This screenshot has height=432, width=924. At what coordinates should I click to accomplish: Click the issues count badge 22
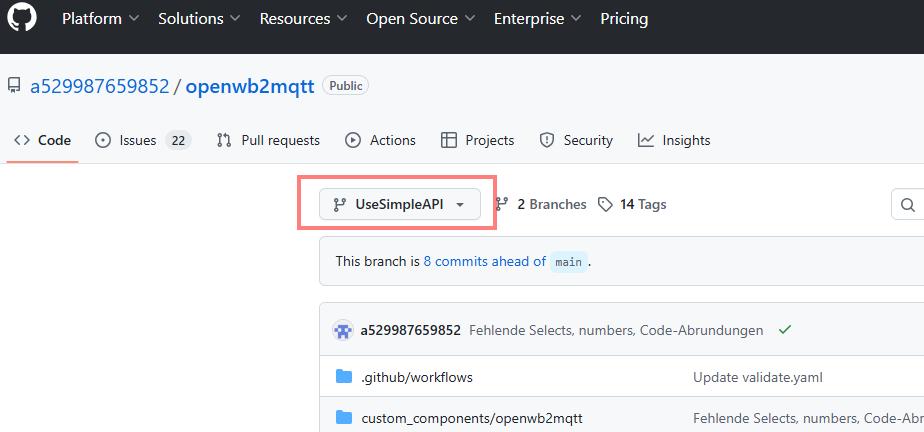(x=179, y=140)
